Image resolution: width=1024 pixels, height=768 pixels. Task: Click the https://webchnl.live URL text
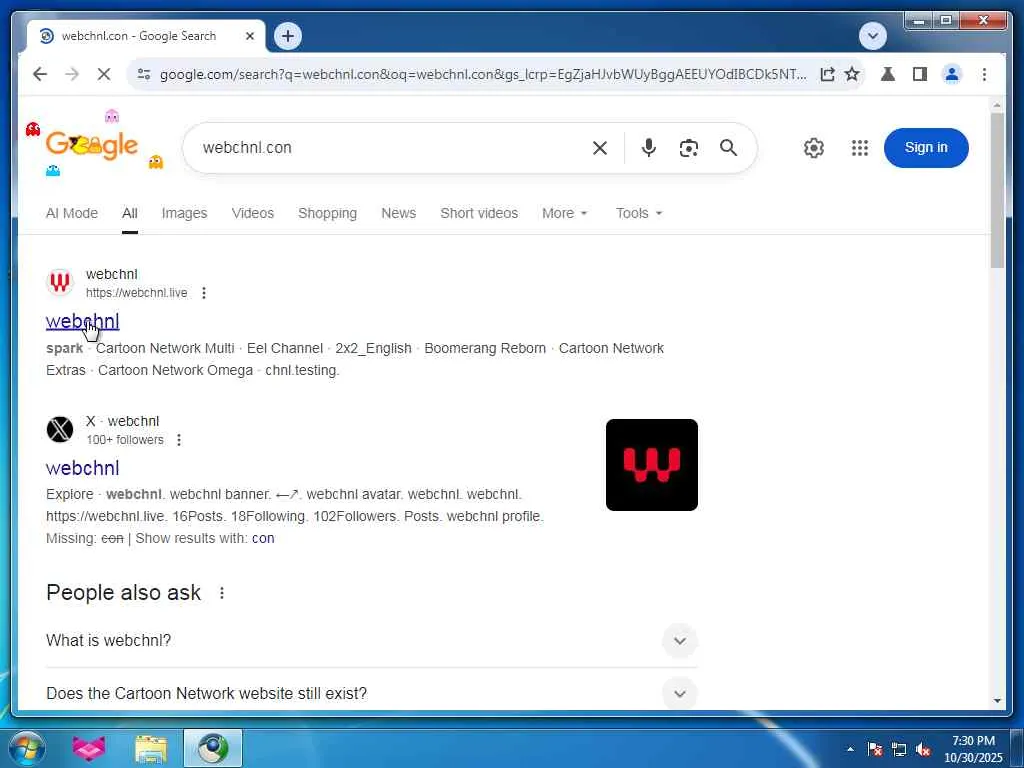(x=136, y=293)
